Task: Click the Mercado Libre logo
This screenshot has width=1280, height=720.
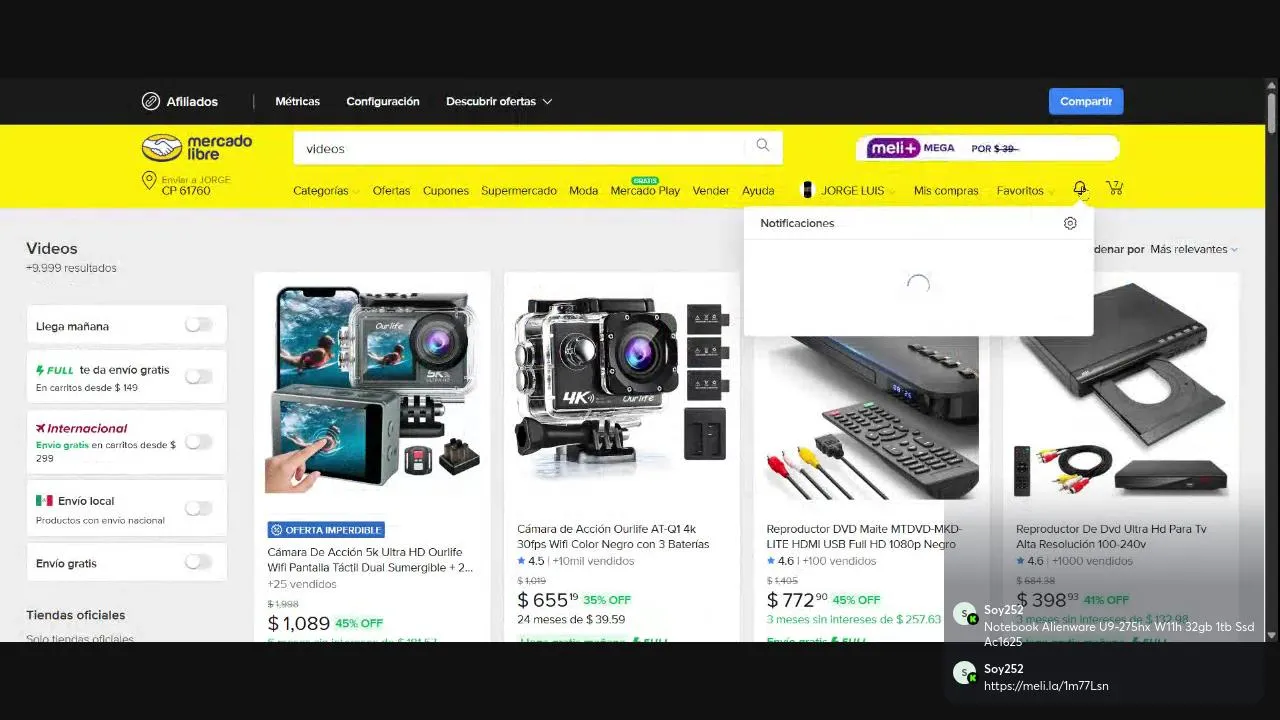Action: (x=196, y=148)
